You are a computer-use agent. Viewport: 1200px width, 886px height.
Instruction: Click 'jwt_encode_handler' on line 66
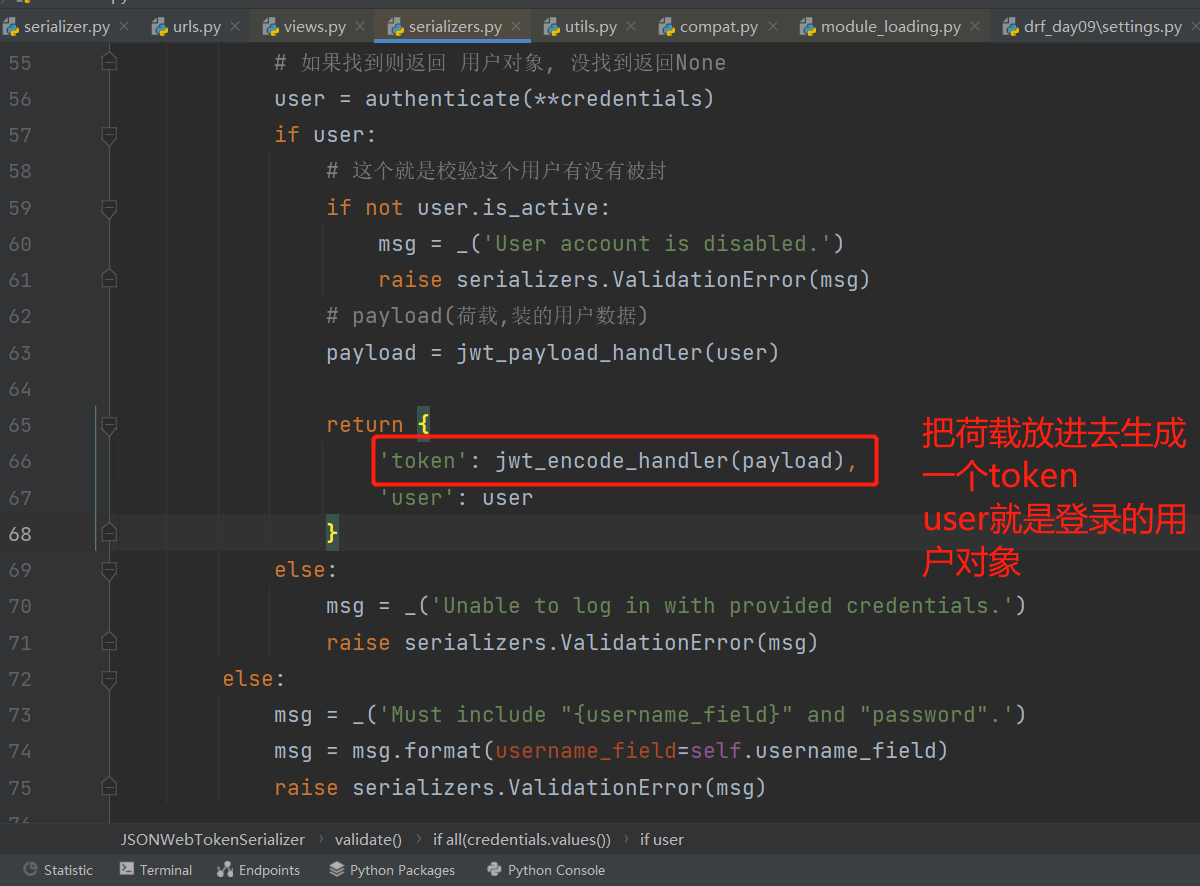(x=612, y=461)
